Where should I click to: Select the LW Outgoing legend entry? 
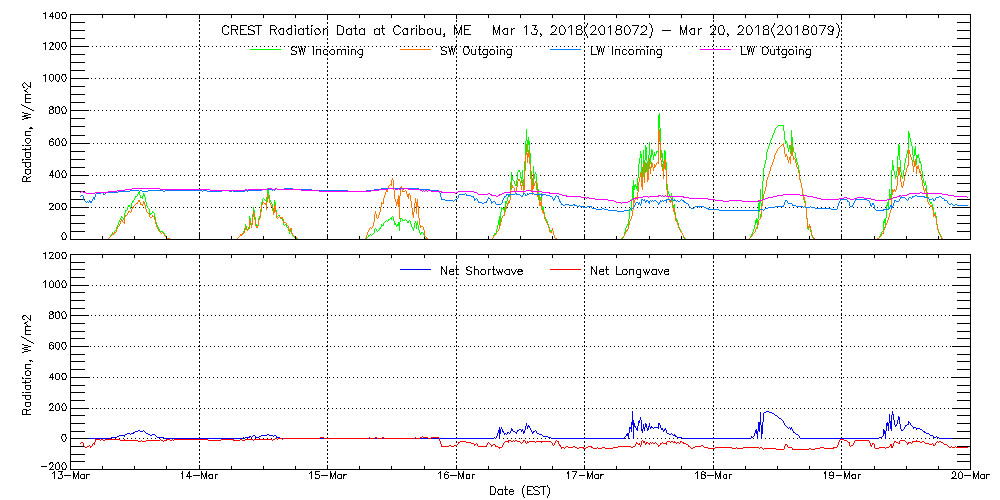(775, 52)
